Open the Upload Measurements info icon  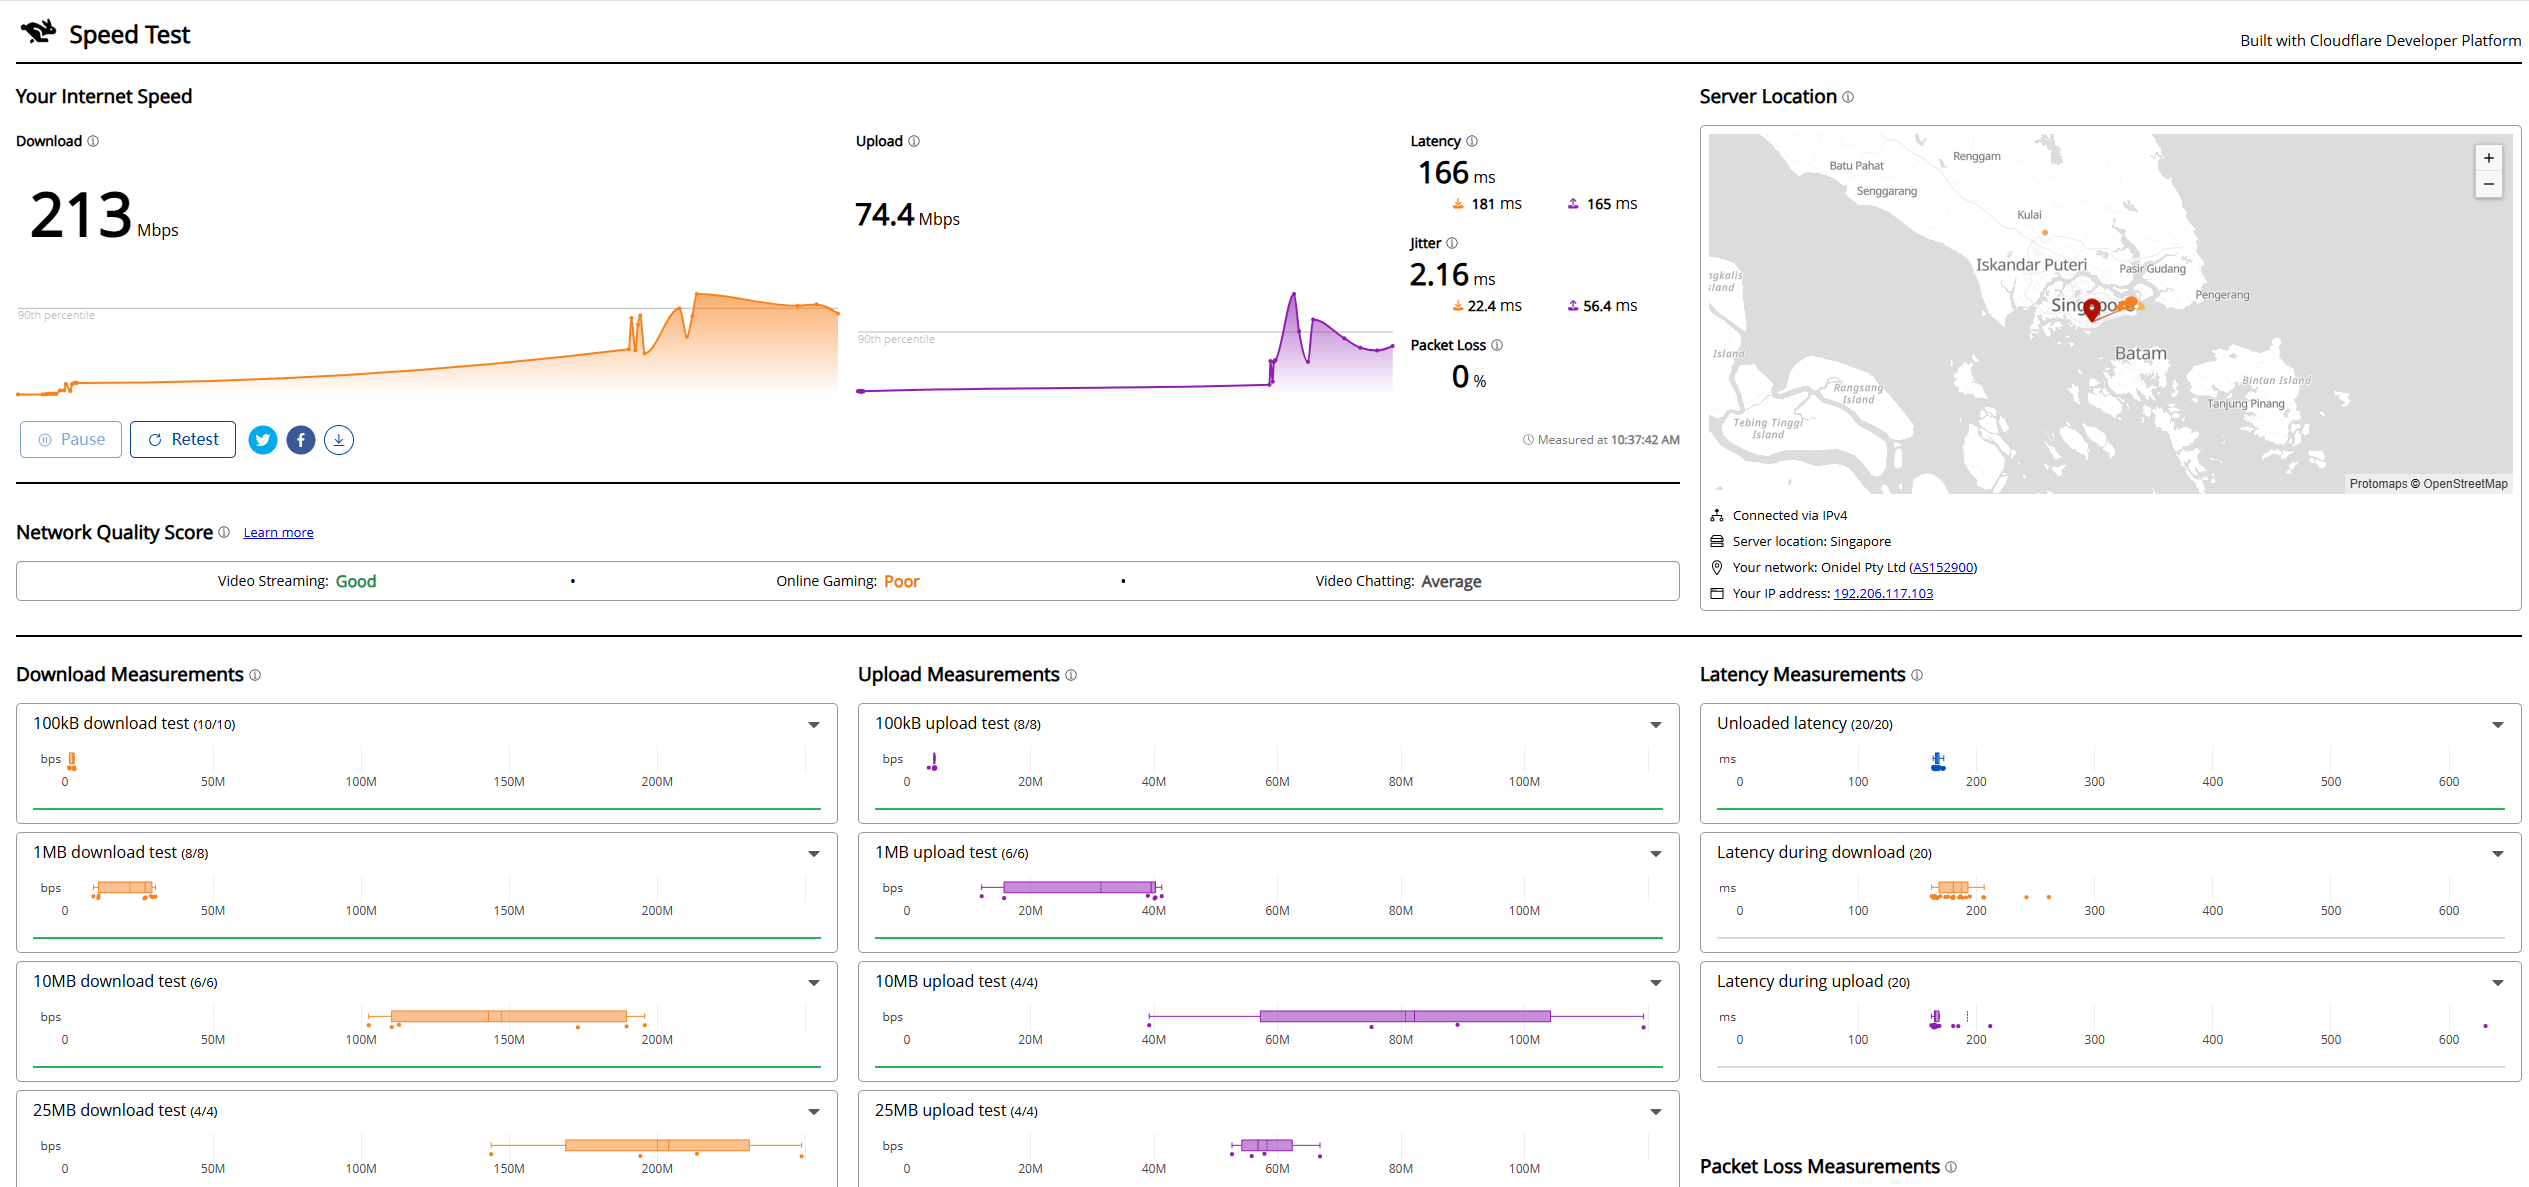(x=1071, y=675)
